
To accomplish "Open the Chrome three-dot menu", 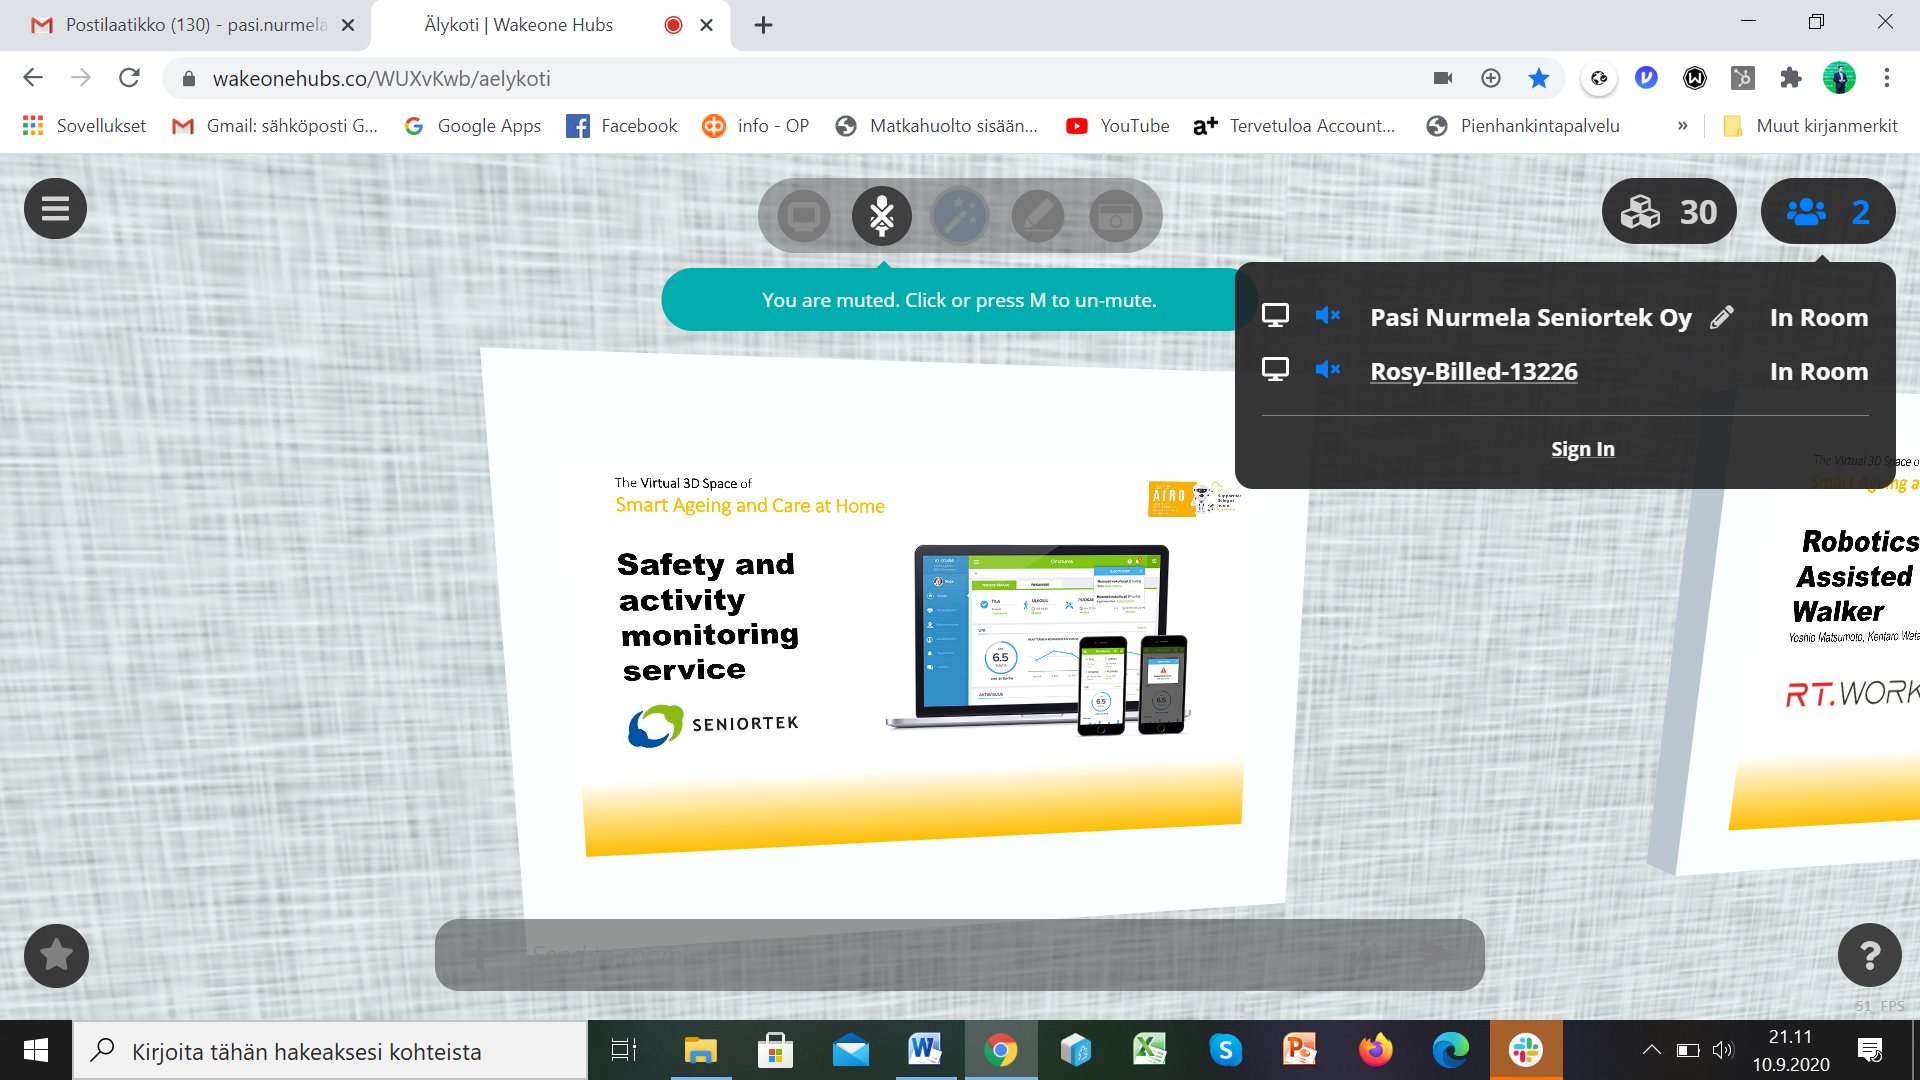I will pyautogui.click(x=1887, y=78).
